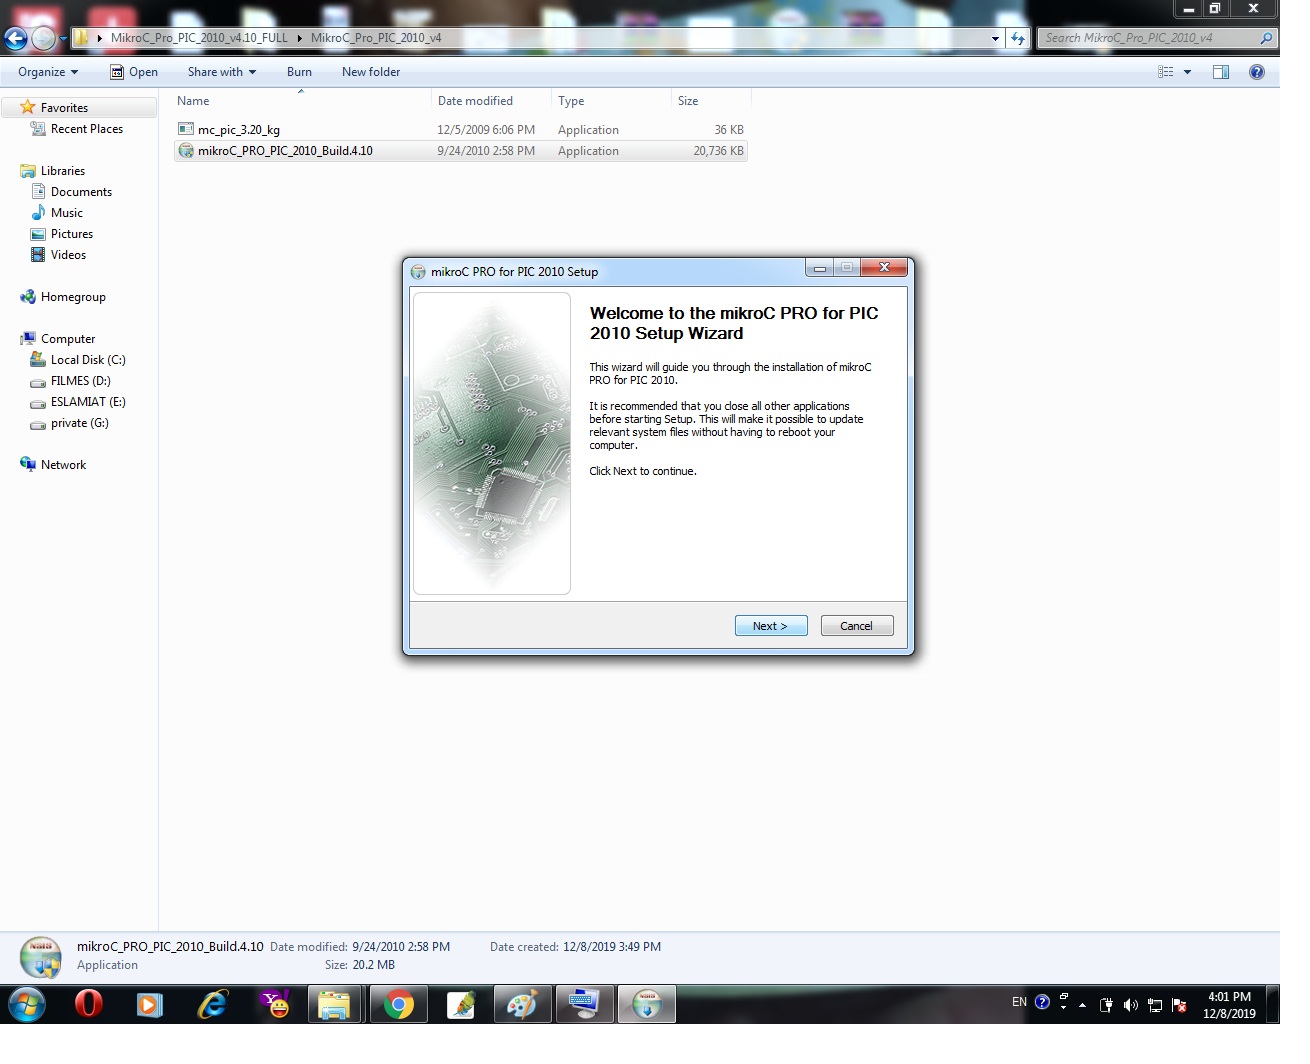Open Recent Places in navigation pane
The width and height of the screenshot is (1310, 1064).
[77, 129]
